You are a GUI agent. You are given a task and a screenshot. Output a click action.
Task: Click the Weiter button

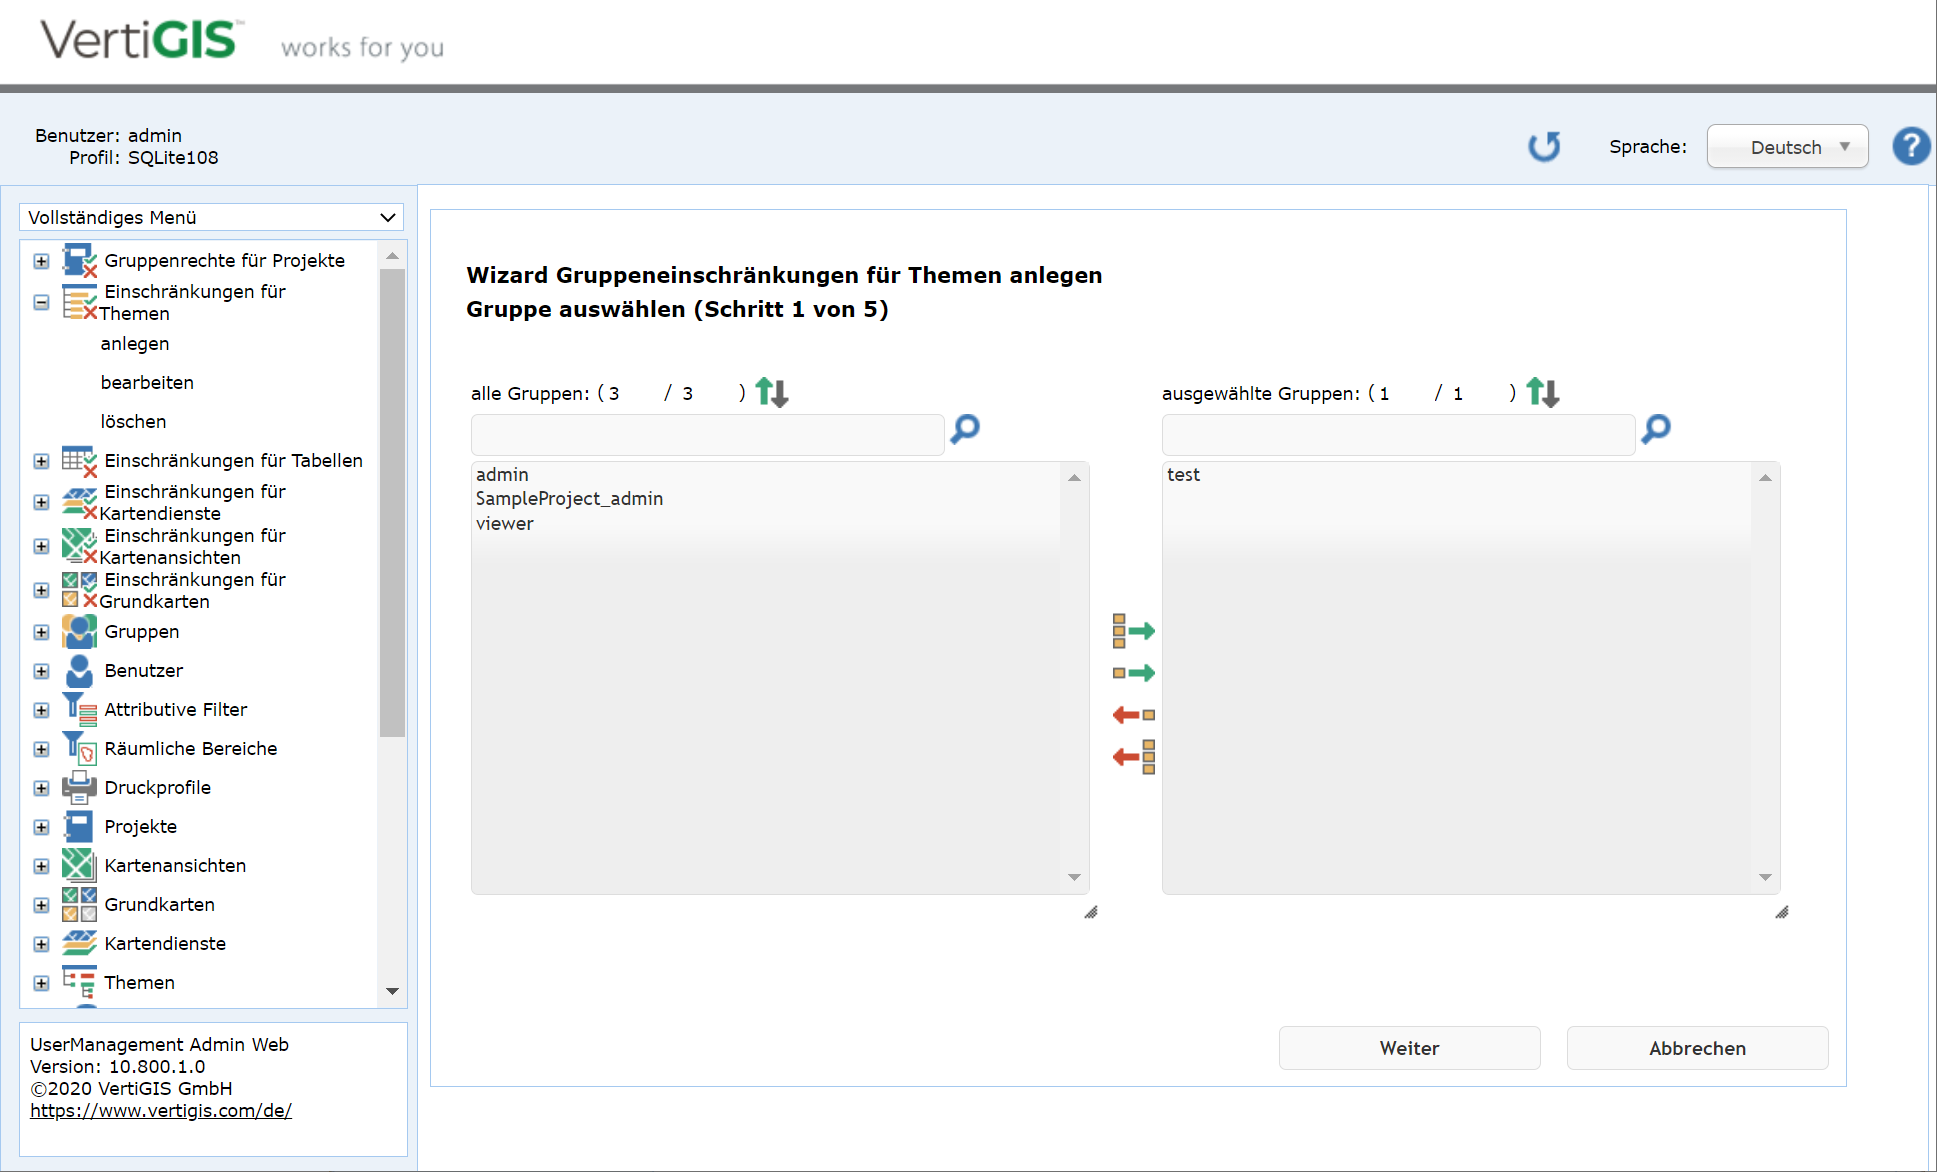[1409, 1048]
